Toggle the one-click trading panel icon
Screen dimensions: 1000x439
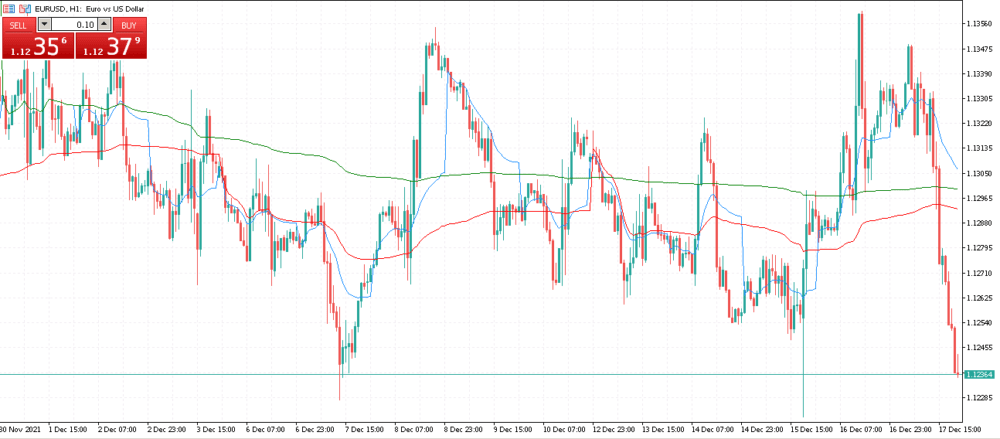click(x=8, y=8)
